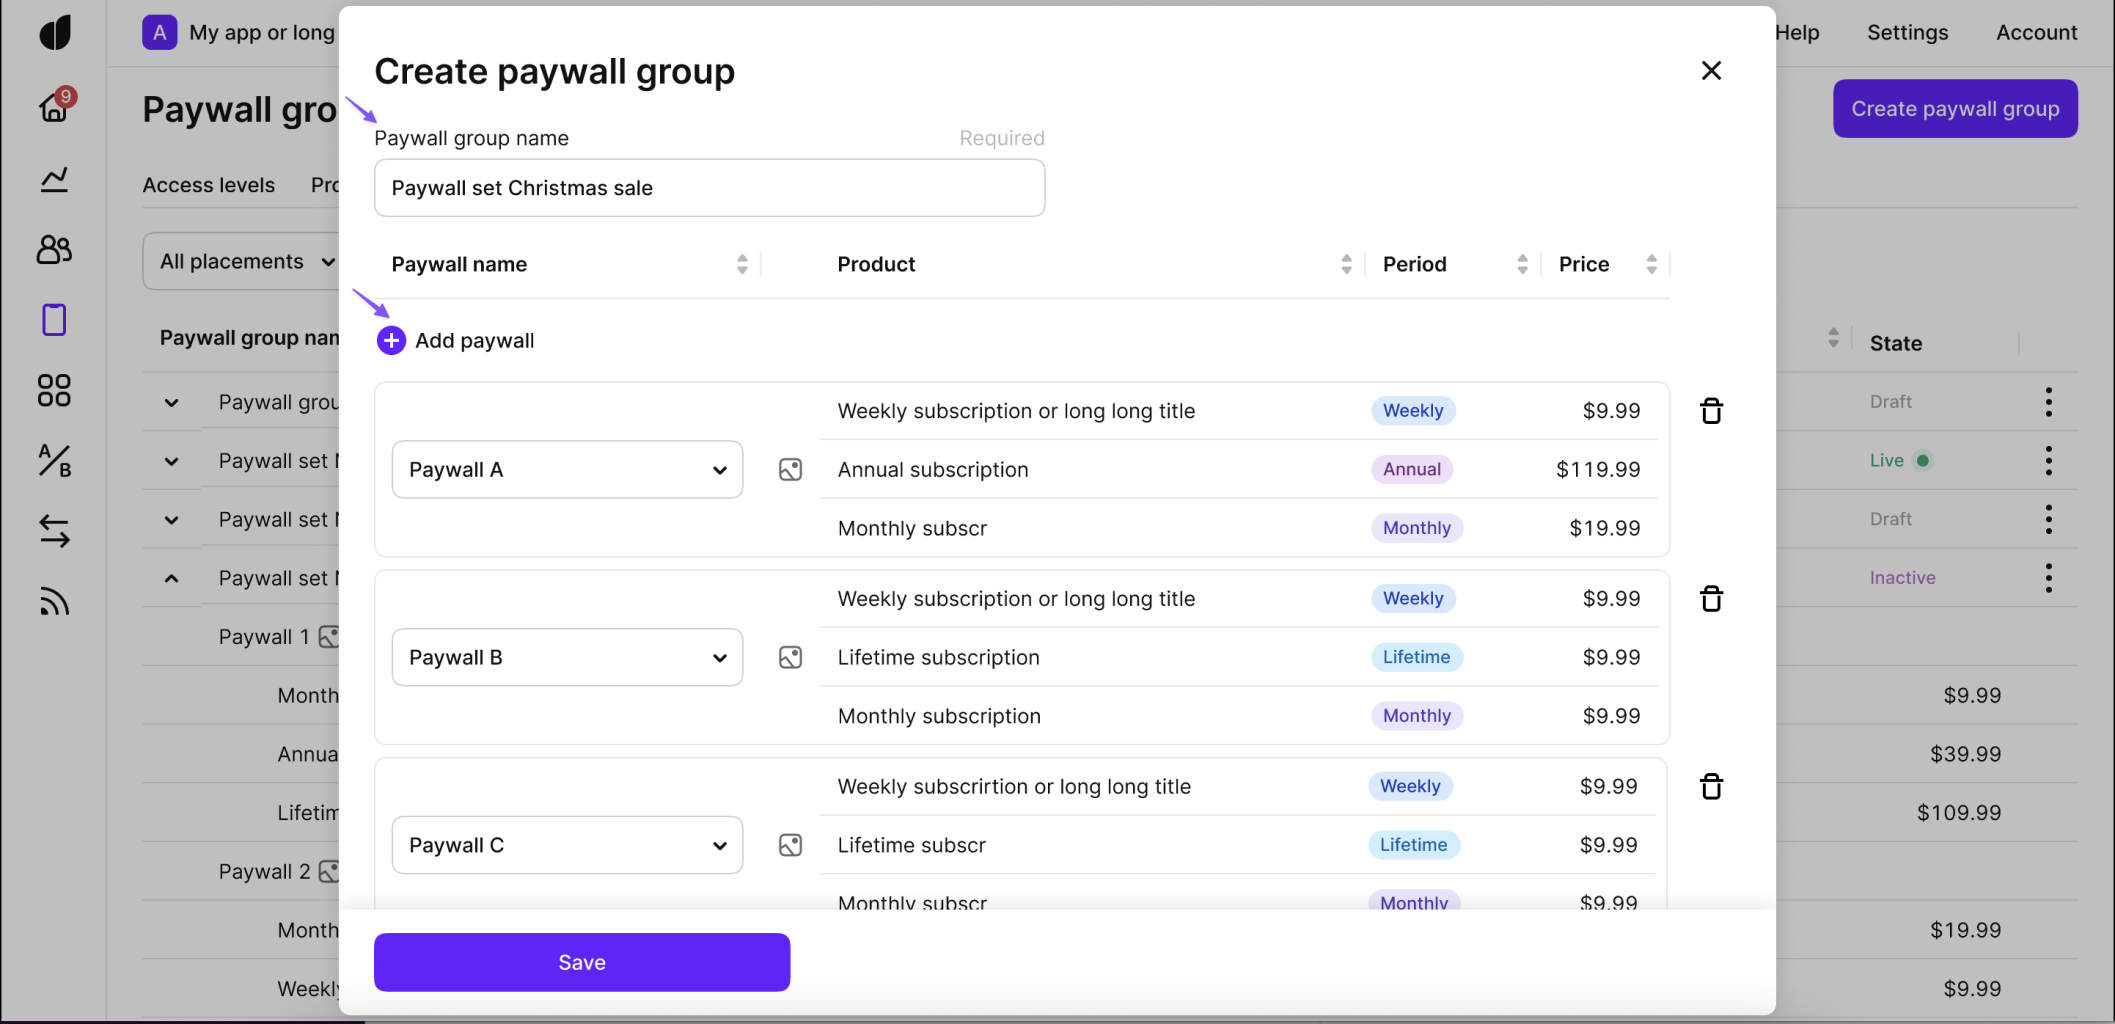Open the A/B tests sidebar icon

(54, 461)
